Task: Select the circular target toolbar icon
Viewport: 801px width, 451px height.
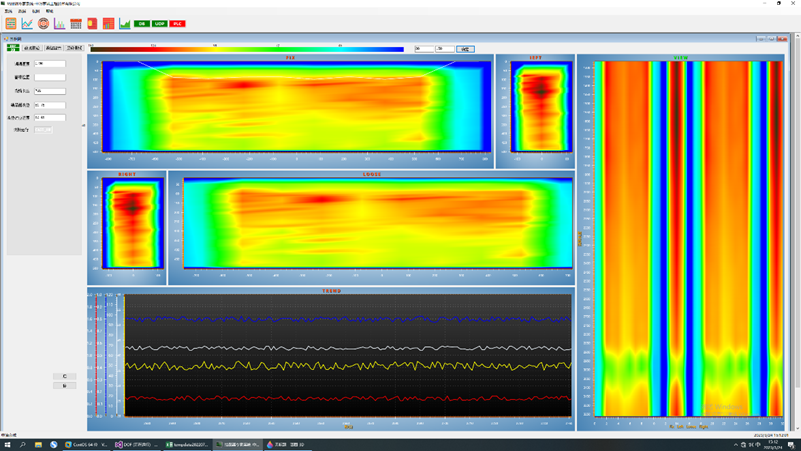Action: (x=43, y=23)
